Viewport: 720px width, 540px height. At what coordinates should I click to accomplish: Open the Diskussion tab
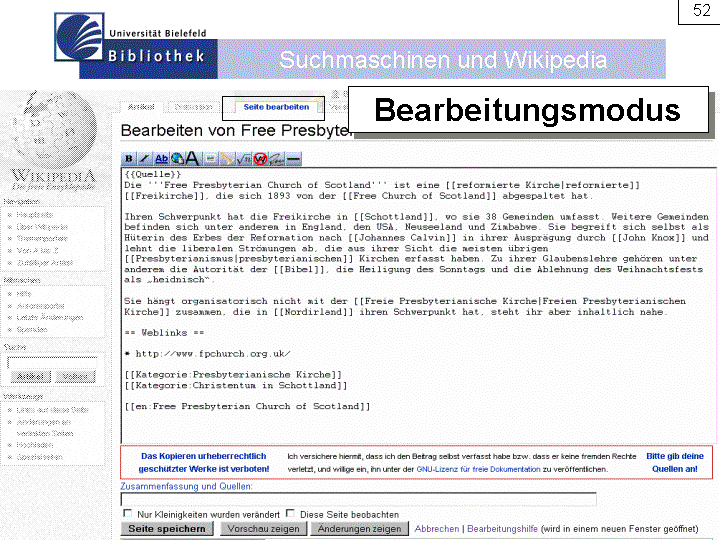(x=193, y=107)
